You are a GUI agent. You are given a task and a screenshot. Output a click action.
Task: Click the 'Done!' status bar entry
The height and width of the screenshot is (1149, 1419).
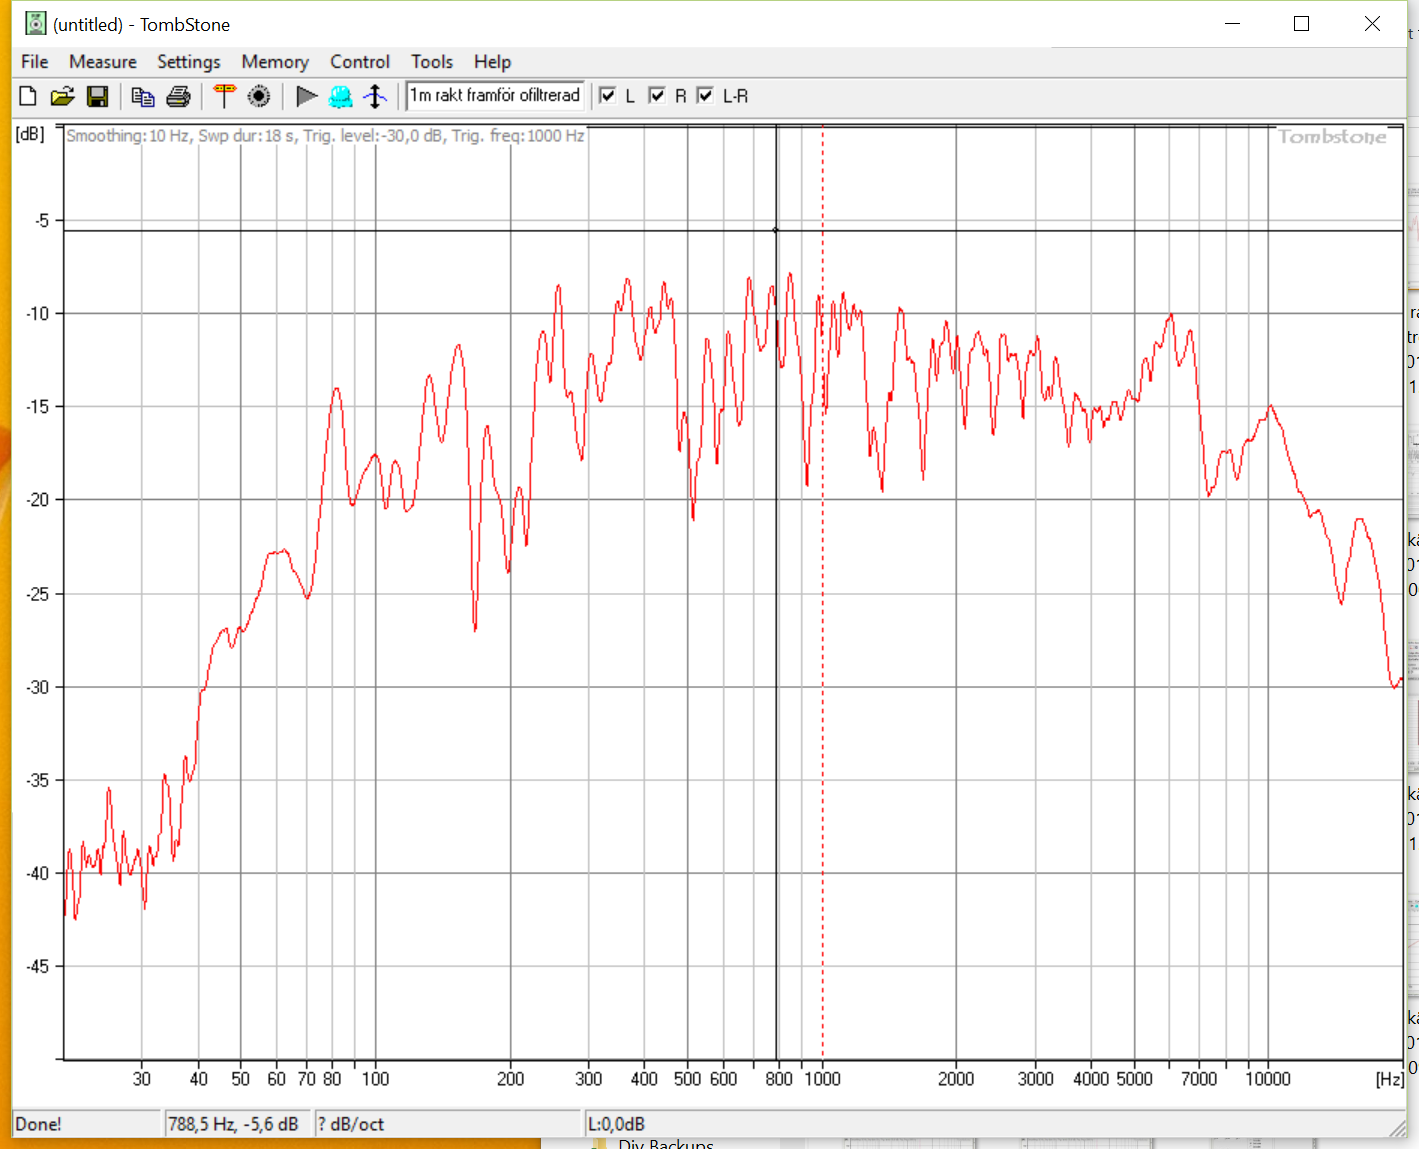tap(86, 1124)
